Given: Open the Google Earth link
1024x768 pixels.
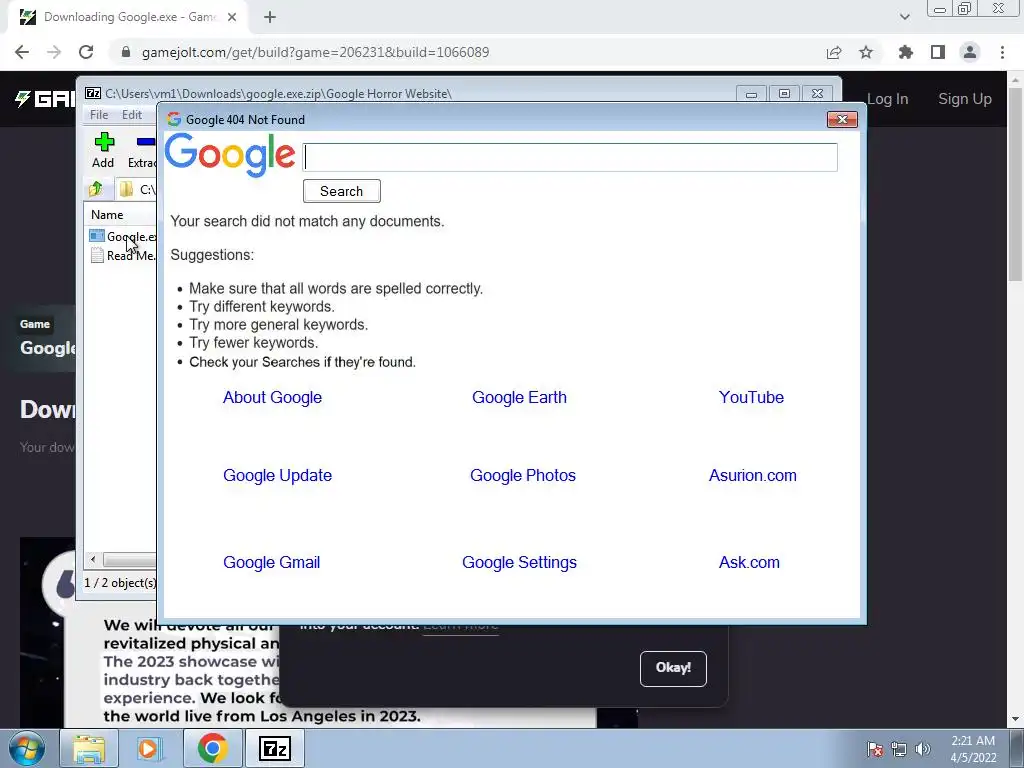Looking at the screenshot, I should pos(519,397).
